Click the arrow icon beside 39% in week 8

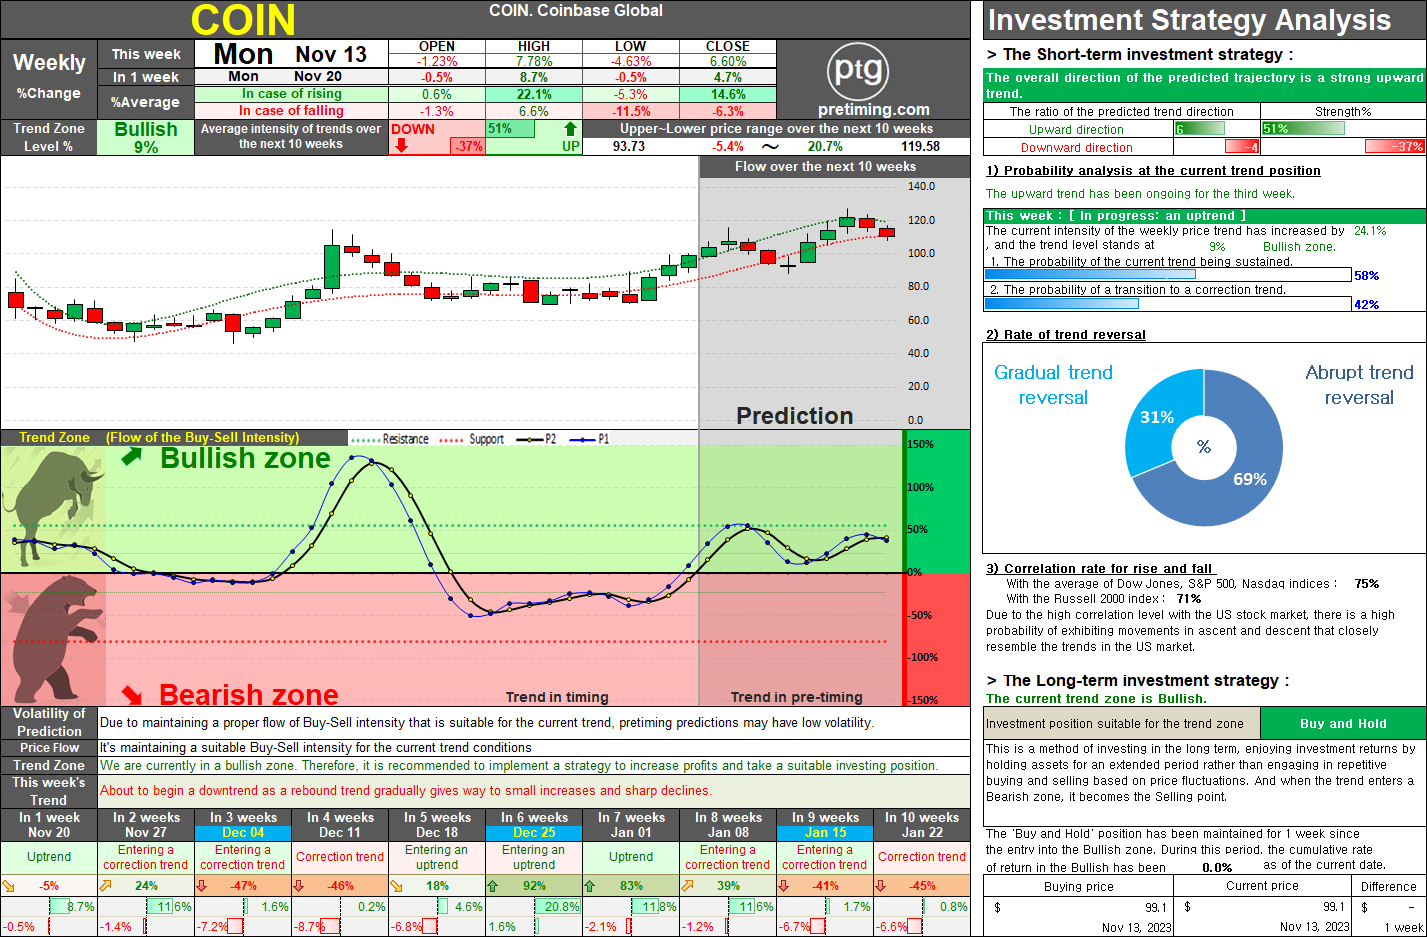point(687,885)
